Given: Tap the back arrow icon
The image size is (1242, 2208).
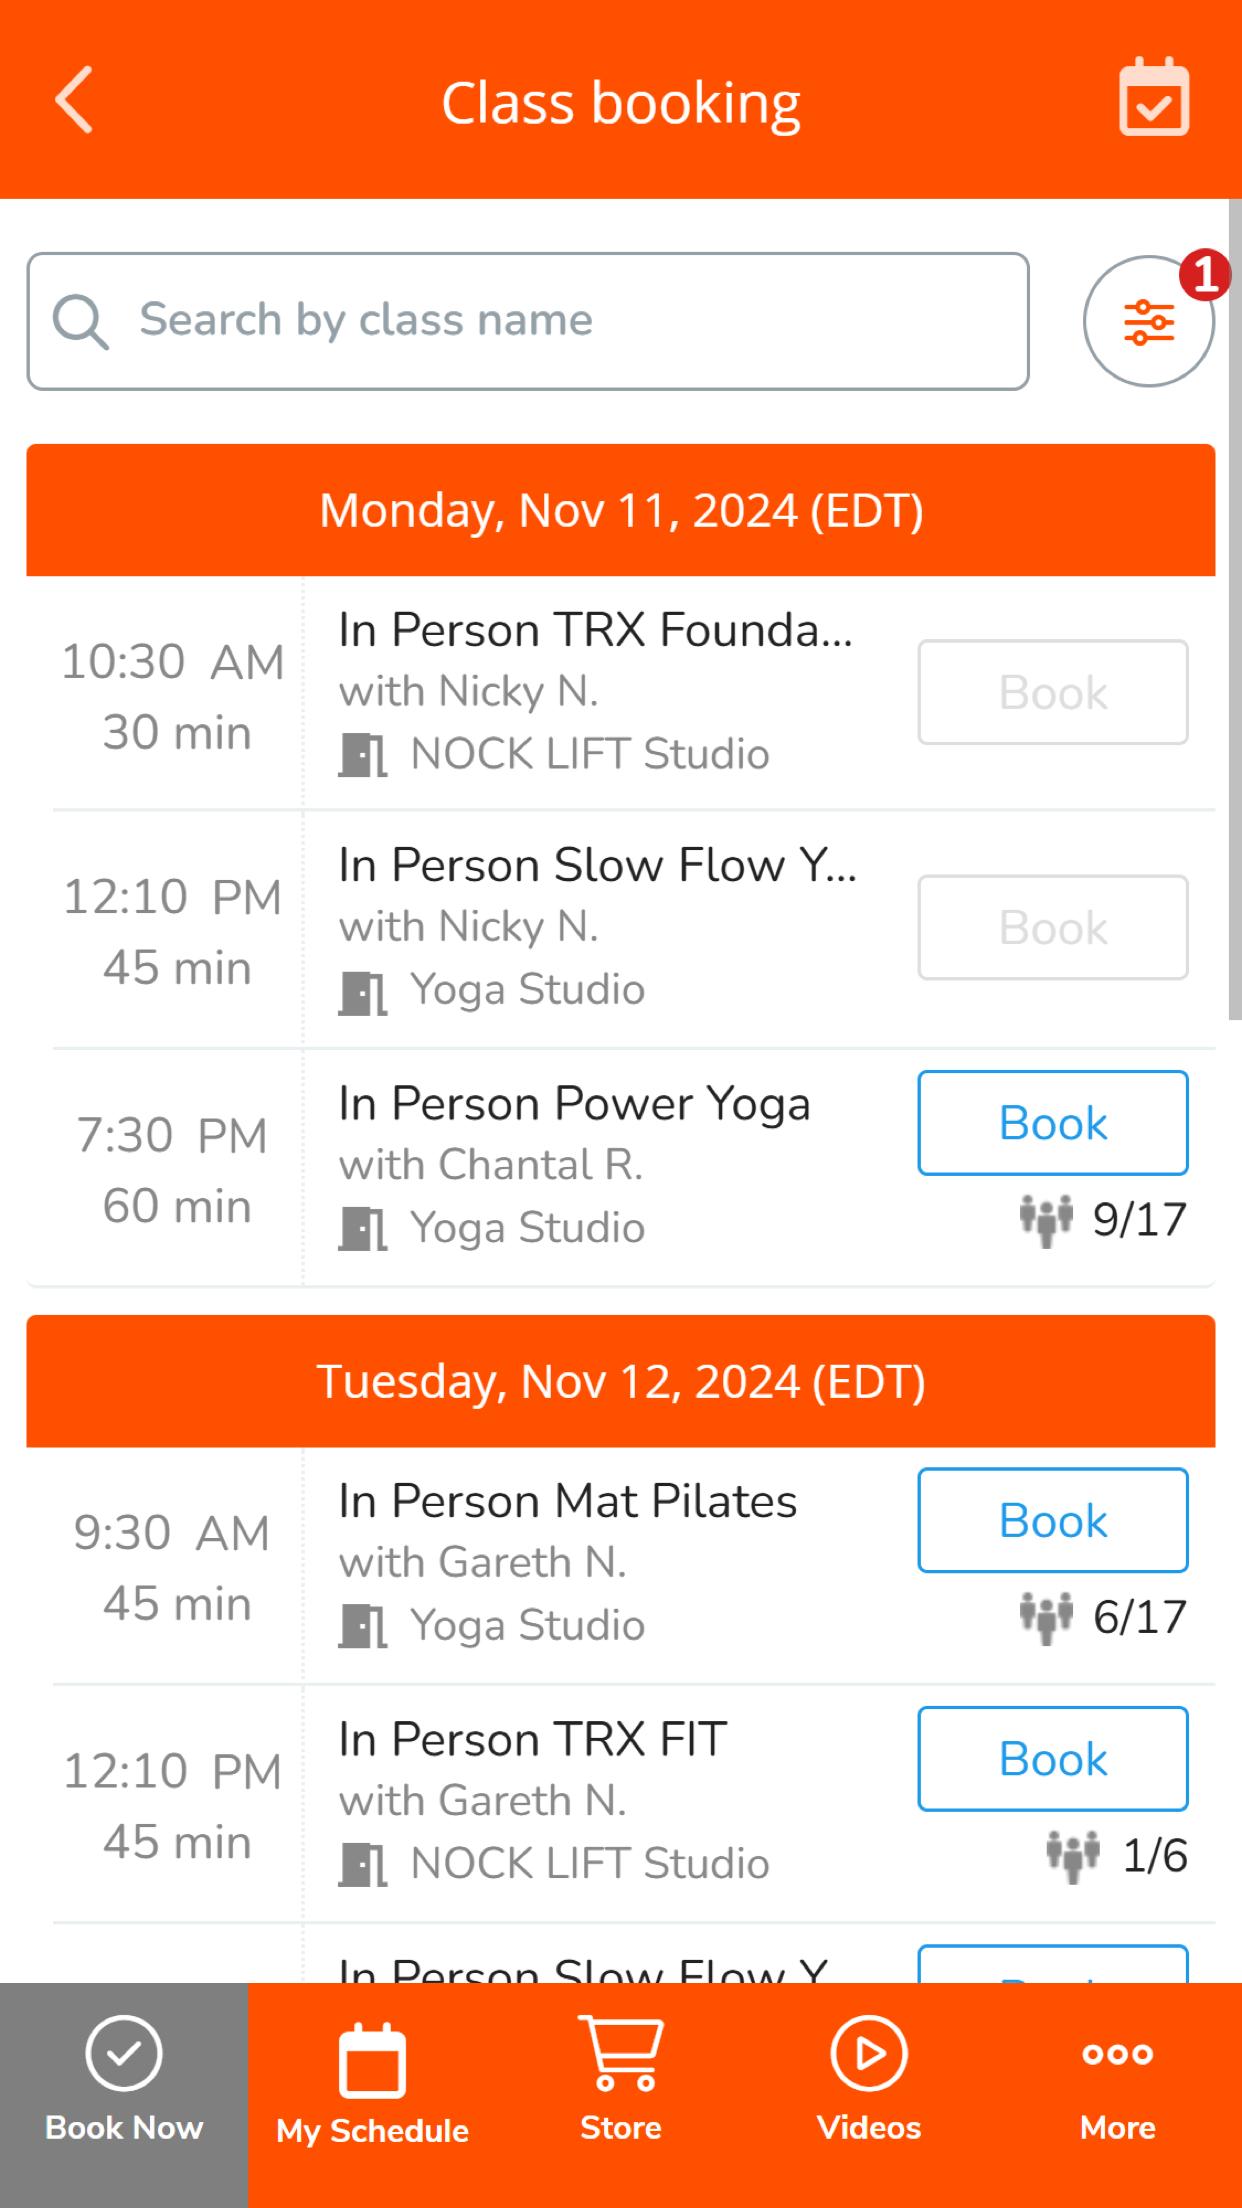Looking at the screenshot, I should 74,100.
